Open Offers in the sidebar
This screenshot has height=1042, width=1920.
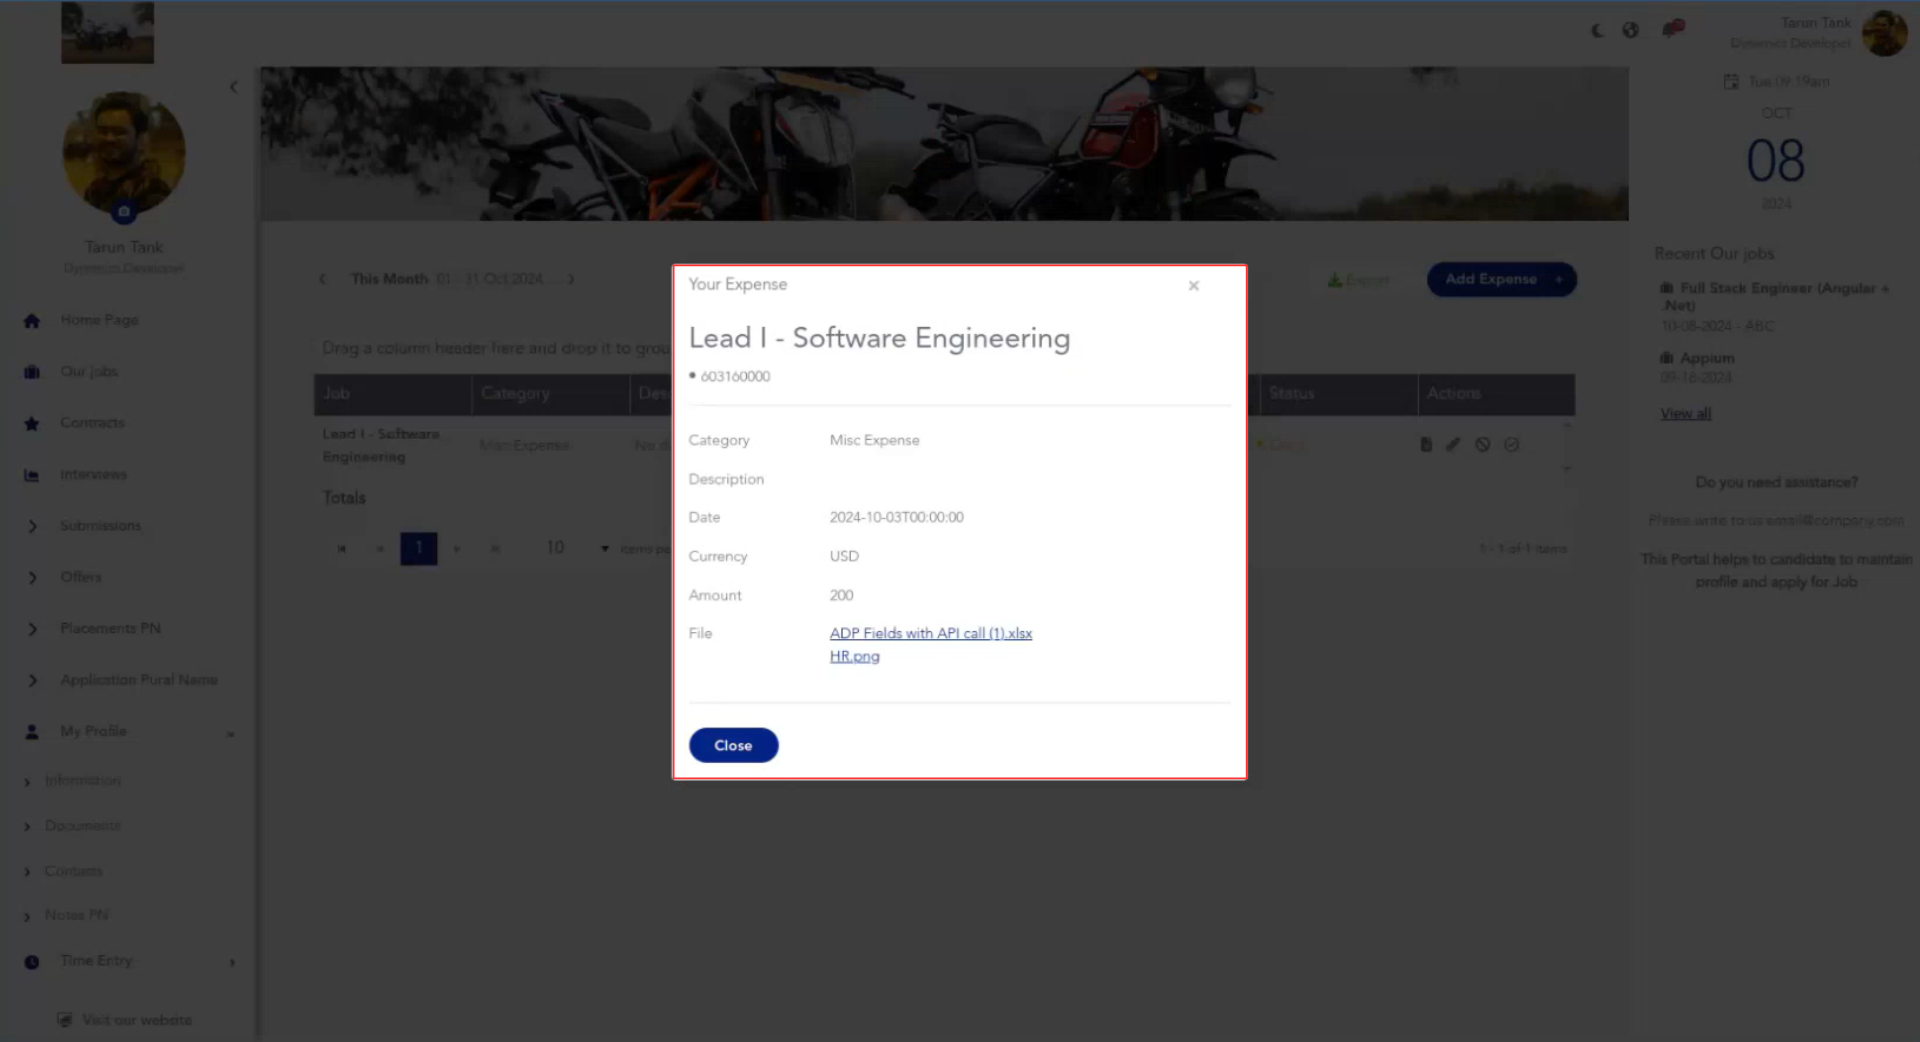81,577
